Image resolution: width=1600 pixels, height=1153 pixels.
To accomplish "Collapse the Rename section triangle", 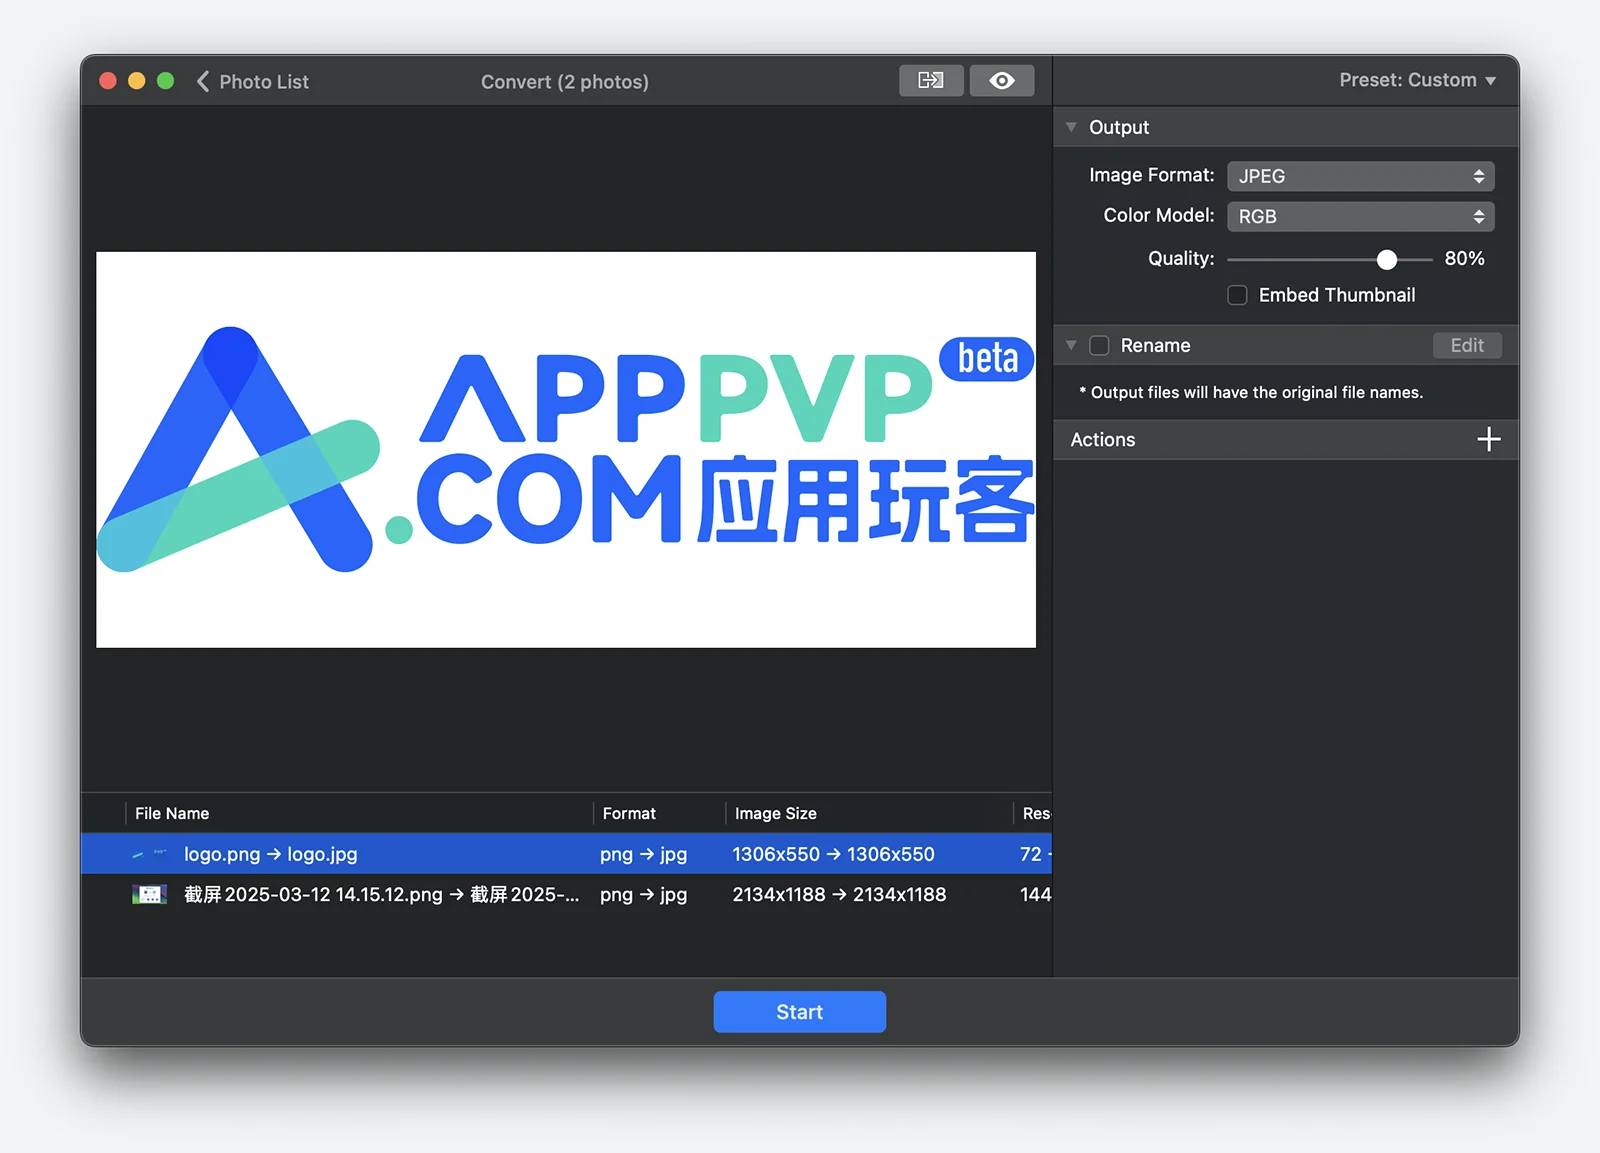I will 1071,345.
